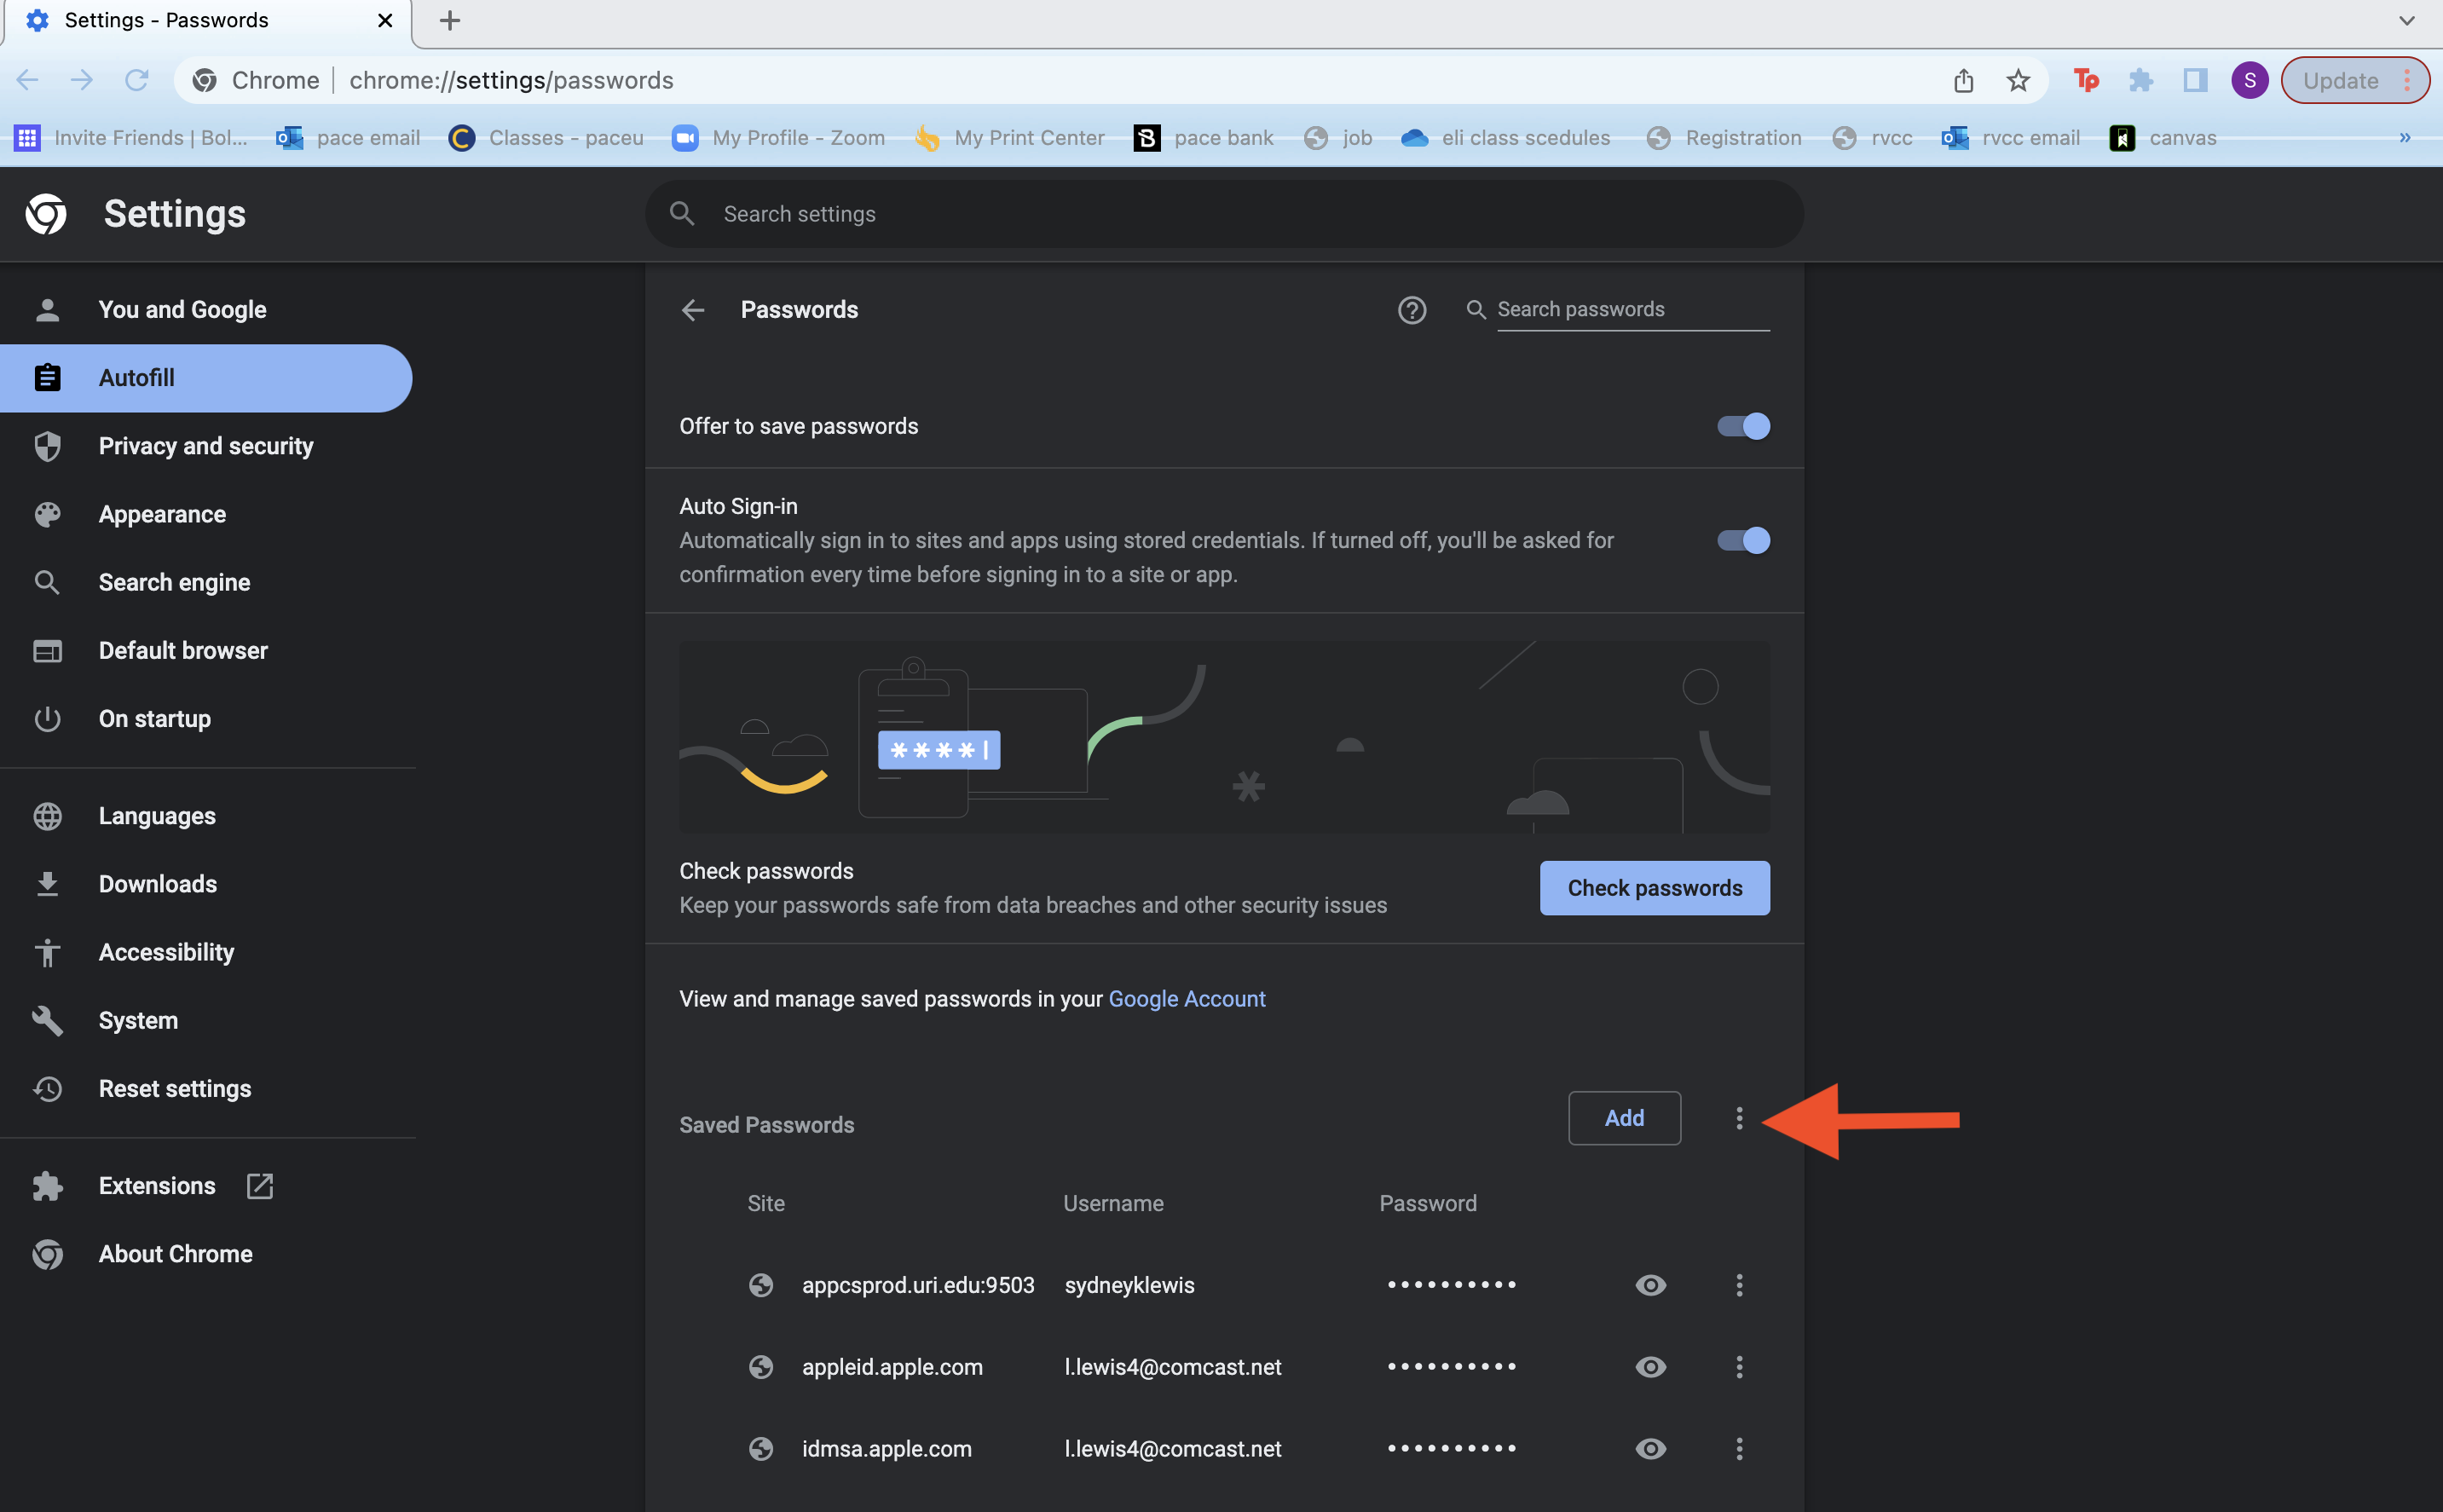Go back using Passwords page arrow
The width and height of the screenshot is (2443, 1512).
693,310
